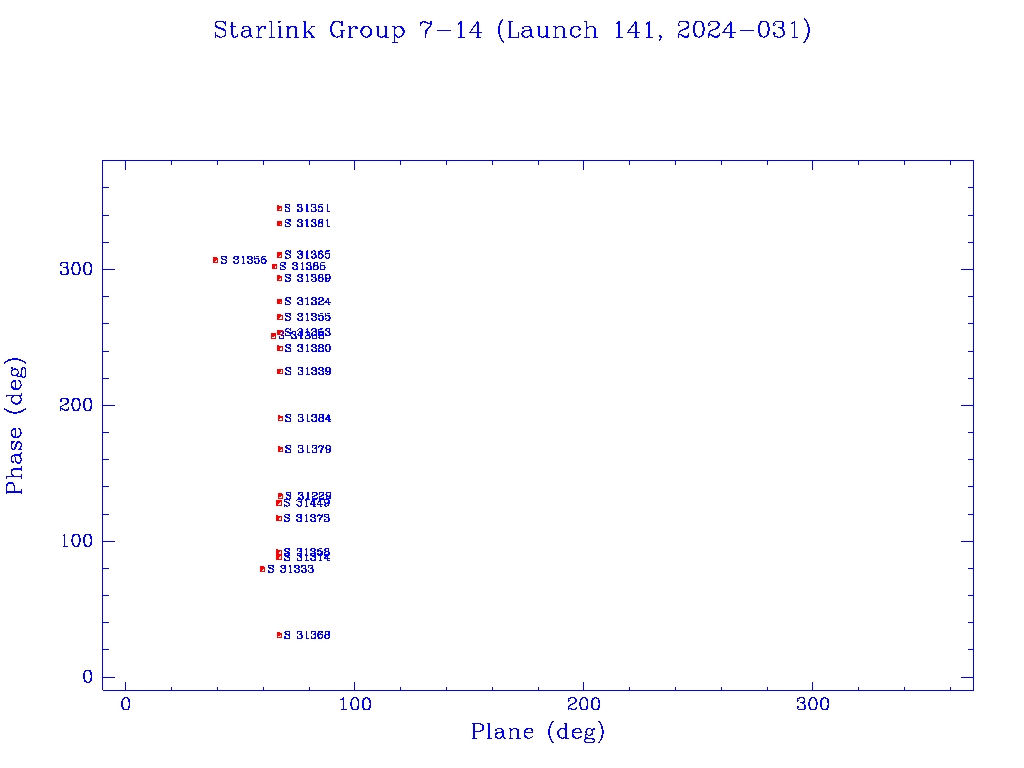This screenshot has height=768, width=1024.
Task: Select the "S 31324" data point label
Action: (x=307, y=302)
